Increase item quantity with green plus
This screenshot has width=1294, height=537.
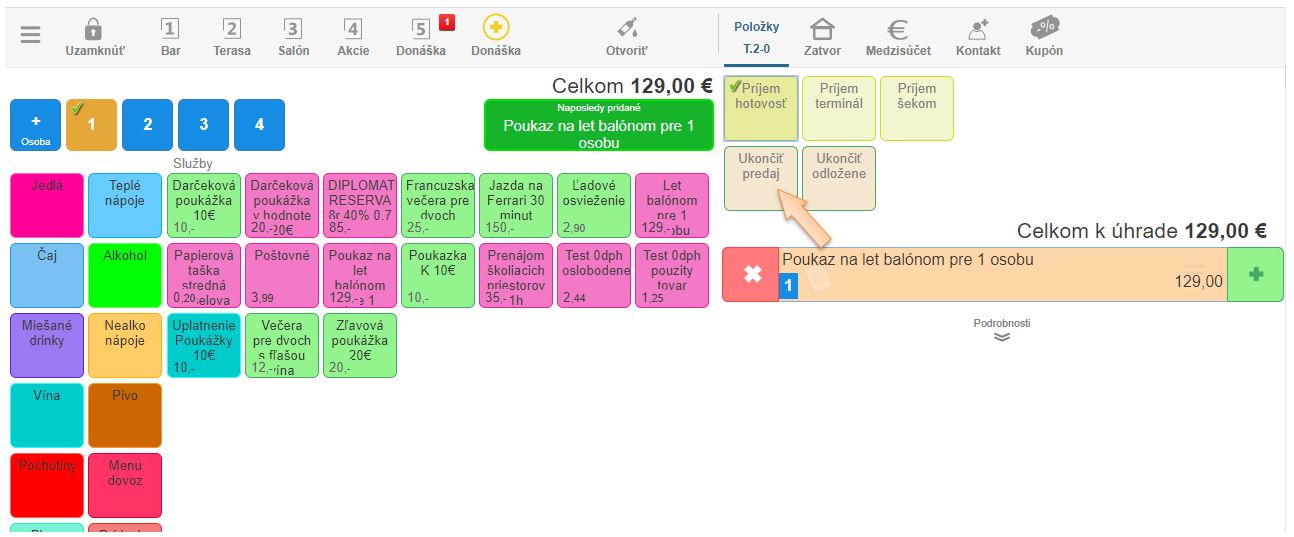[x=1255, y=274]
